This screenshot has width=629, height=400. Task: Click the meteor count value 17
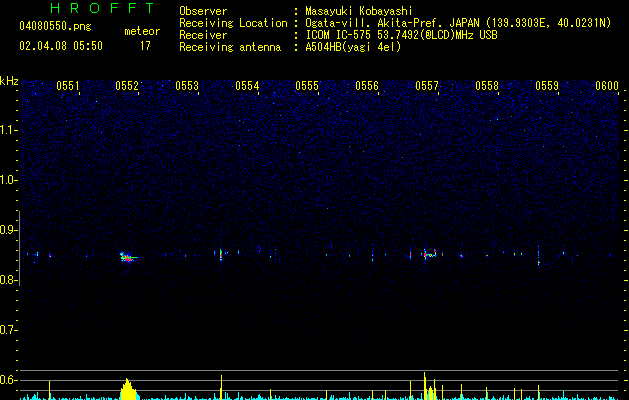[x=145, y=46]
